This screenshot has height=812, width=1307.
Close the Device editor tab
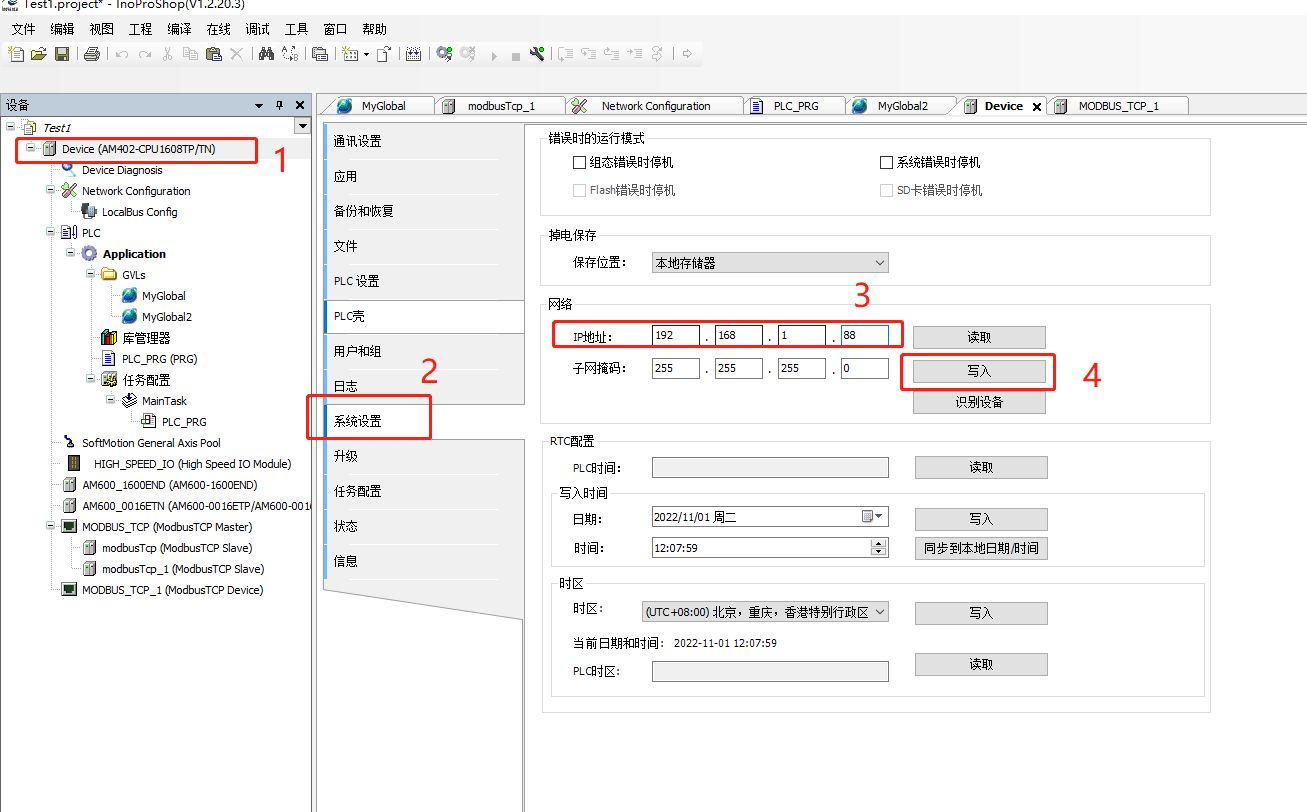pyautogui.click(x=1037, y=106)
